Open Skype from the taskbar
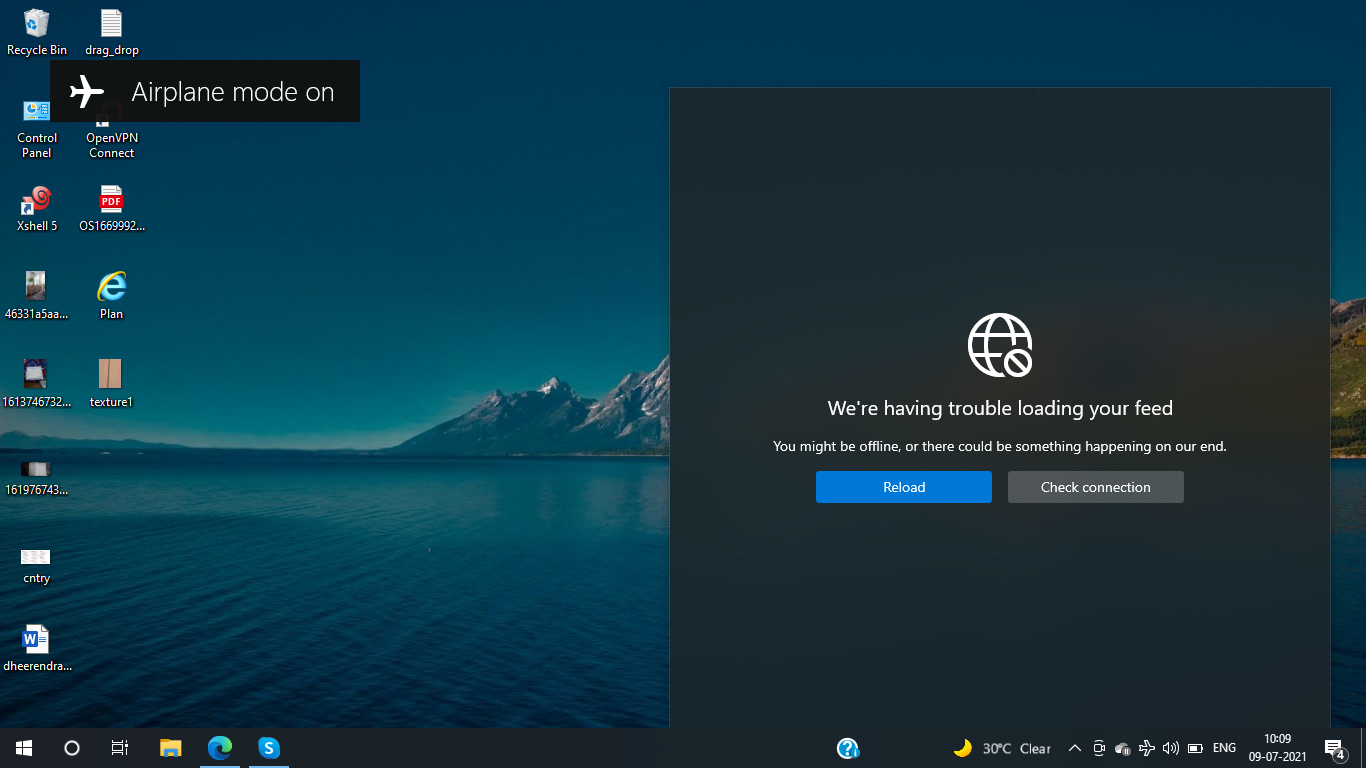The width and height of the screenshot is (1366, 768). point(268,748)
